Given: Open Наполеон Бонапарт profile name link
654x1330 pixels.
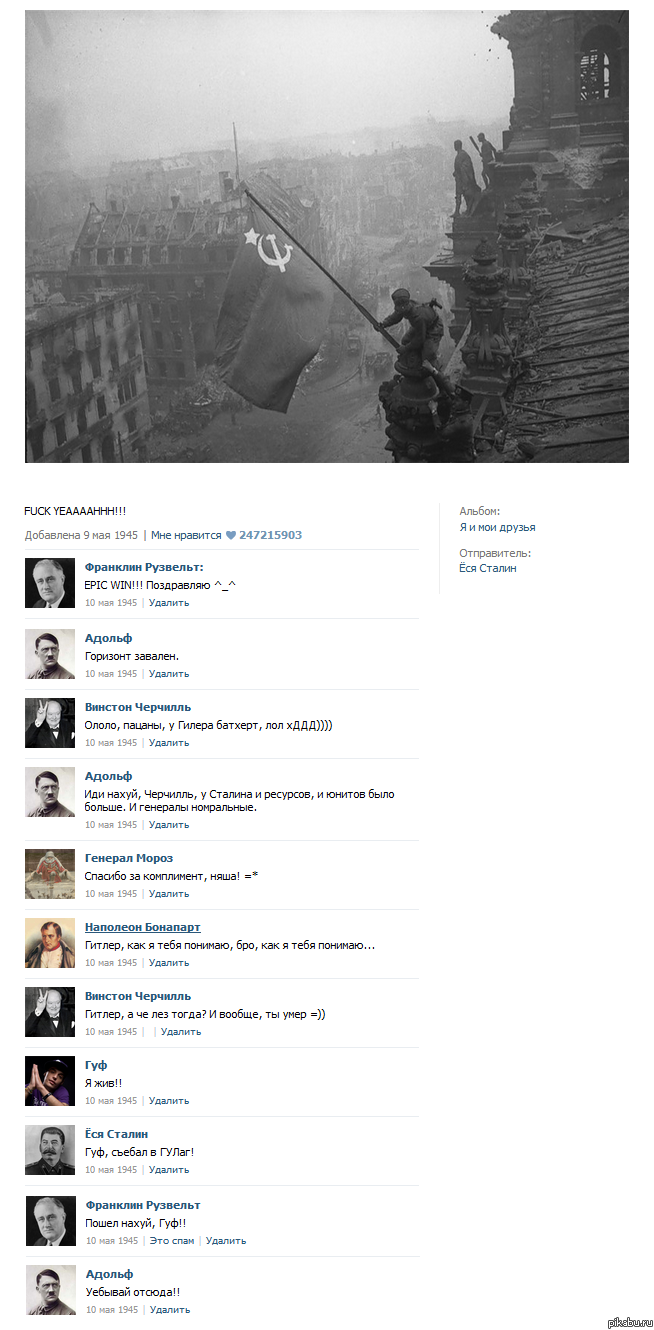Looking at the screenshot, I should (x=142, y=927).
